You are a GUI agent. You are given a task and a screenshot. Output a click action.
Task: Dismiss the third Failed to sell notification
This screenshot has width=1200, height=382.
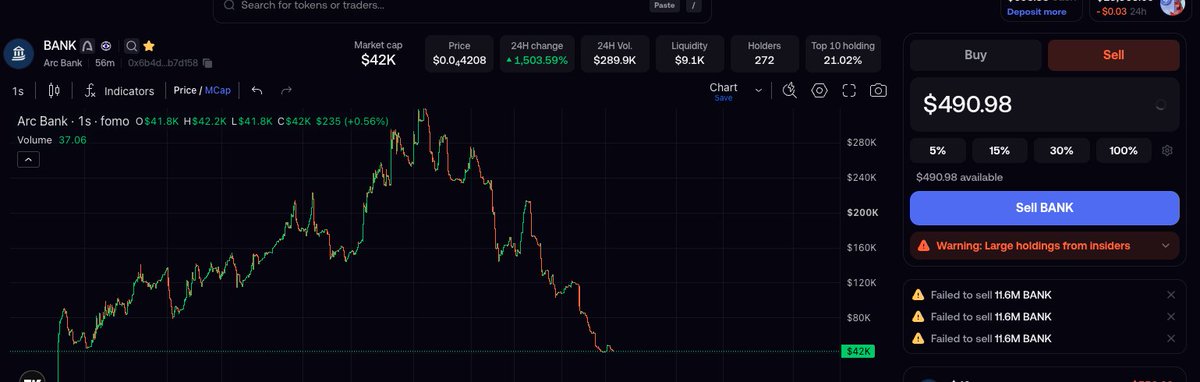click(1171, 339)
